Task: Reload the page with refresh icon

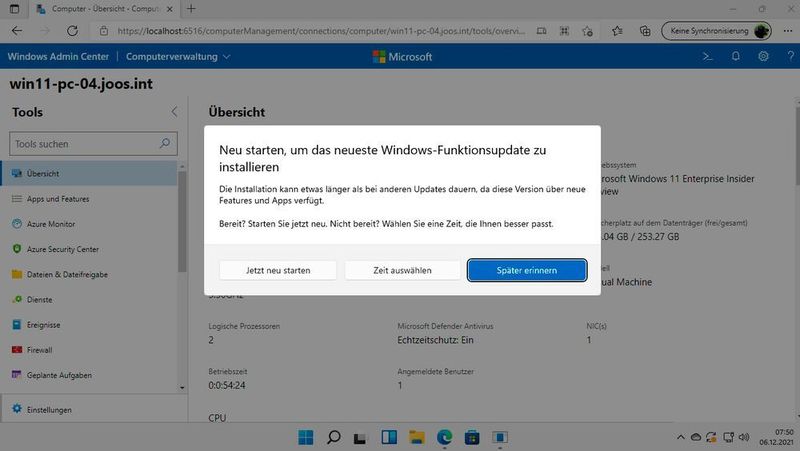Action: pyautogui.click(x=72, y=31)
